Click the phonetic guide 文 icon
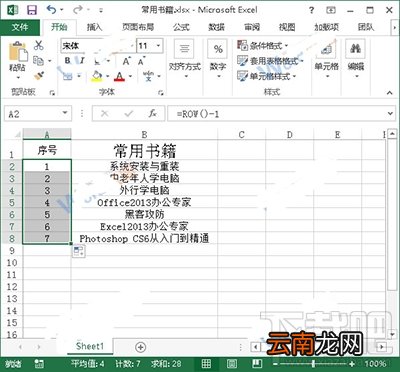The height and width of the screenshot is (372, 400). point(148,76)
